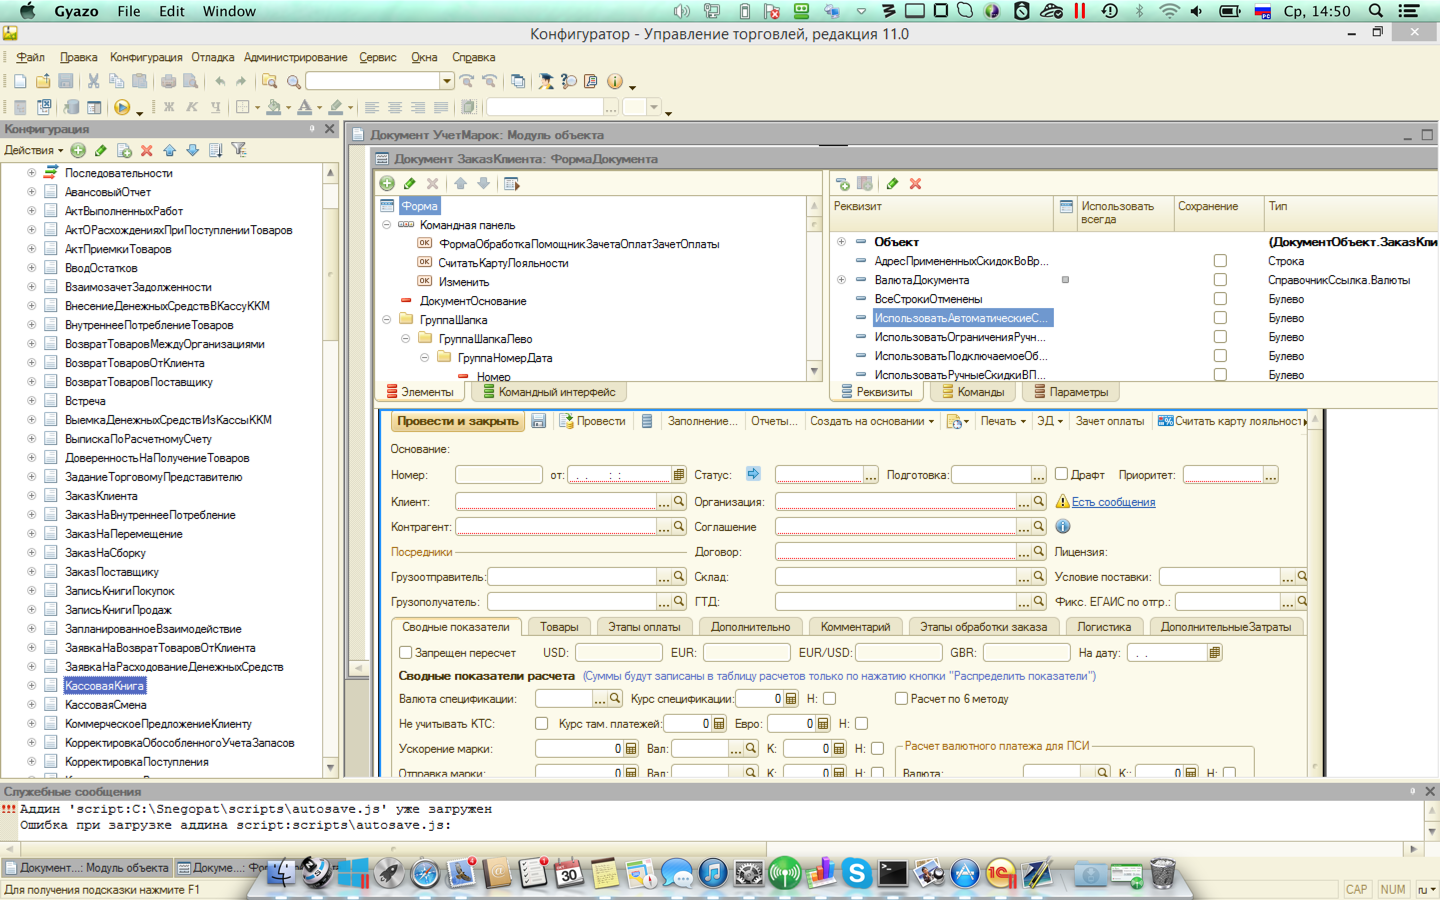Tick the Расчет по 6 методу checkbox

point(901,699)
